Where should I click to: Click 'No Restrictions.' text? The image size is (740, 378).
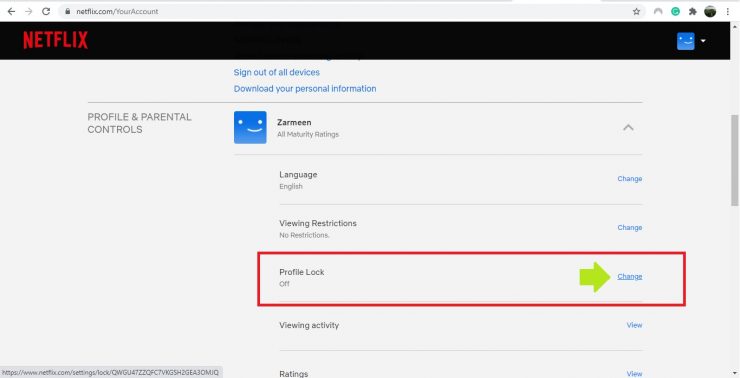coord(304,235)
